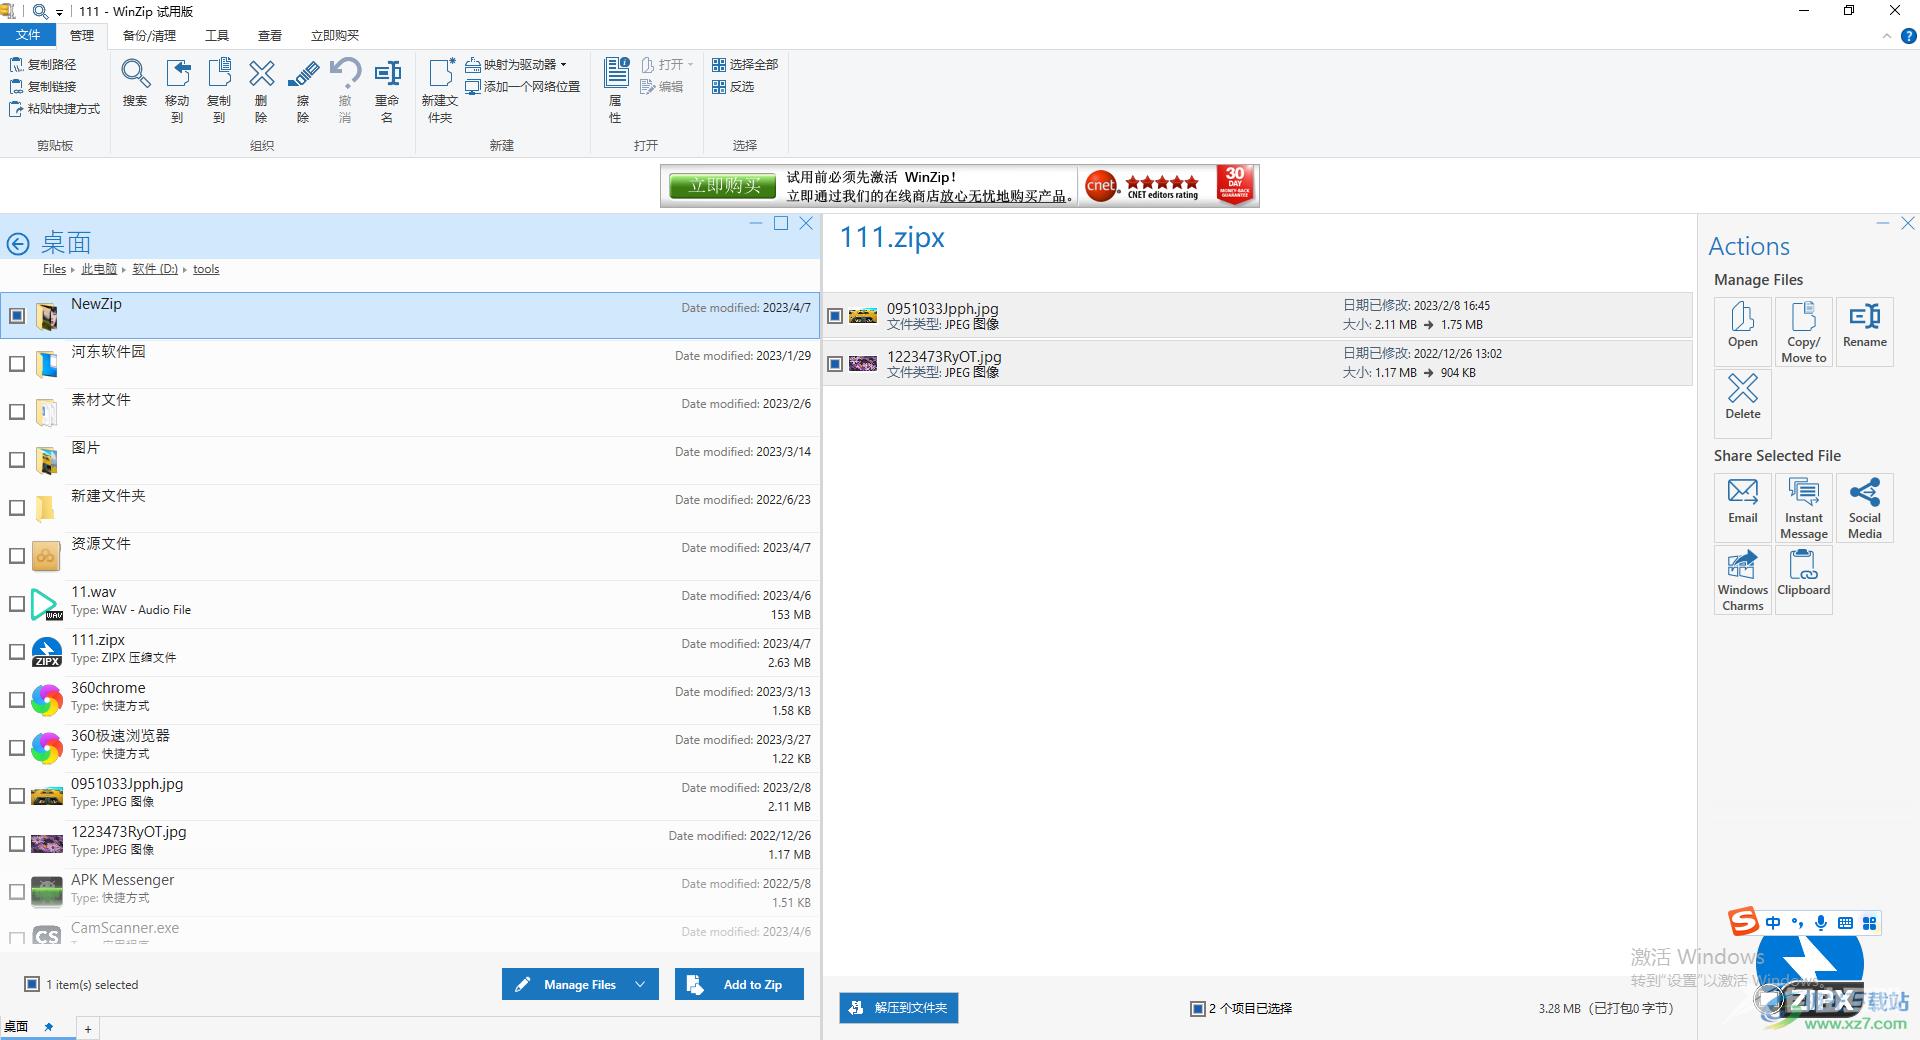Image resolution: width=1920 pixels, height=1040 pixels.
Task: Click Paste Shortcut (粘贴快捷方式)
Action: tap(55, 108)
